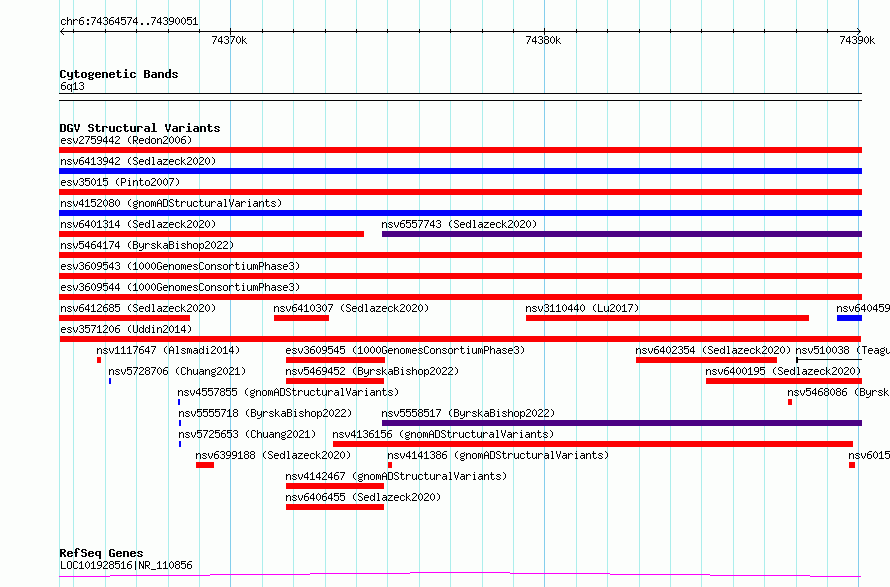Click the small red marker under nsv6015

tap(852, 465)
